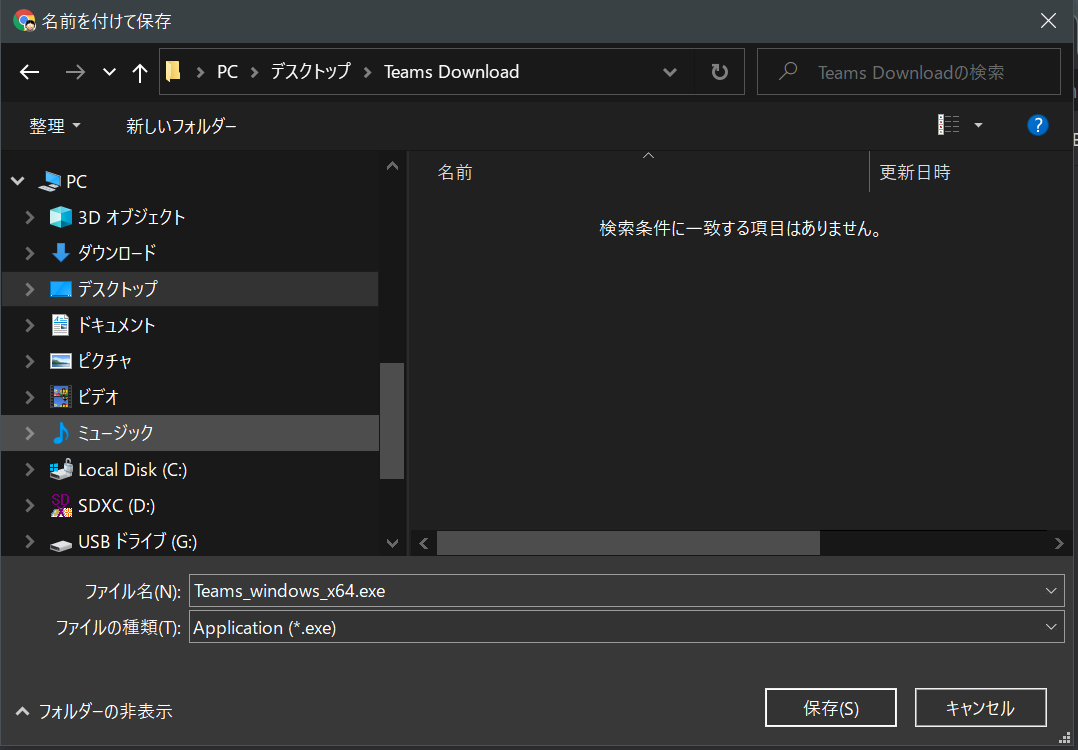
Task: Expand Local Disk (C:) node
Action: pos(30,470)
